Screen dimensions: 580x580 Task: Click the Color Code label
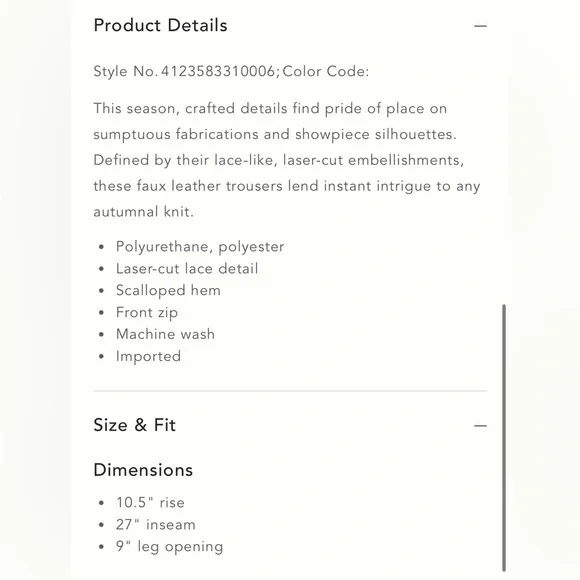(326, 71)
